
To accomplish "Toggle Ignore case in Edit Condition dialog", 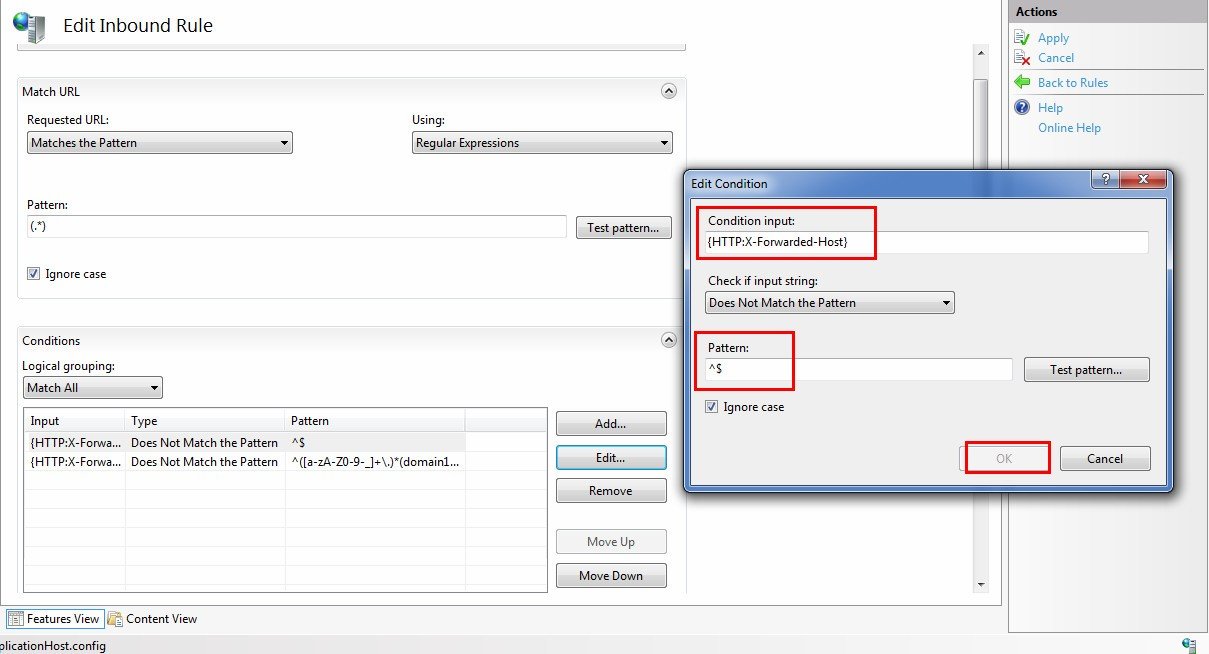I will coord(711,407).
